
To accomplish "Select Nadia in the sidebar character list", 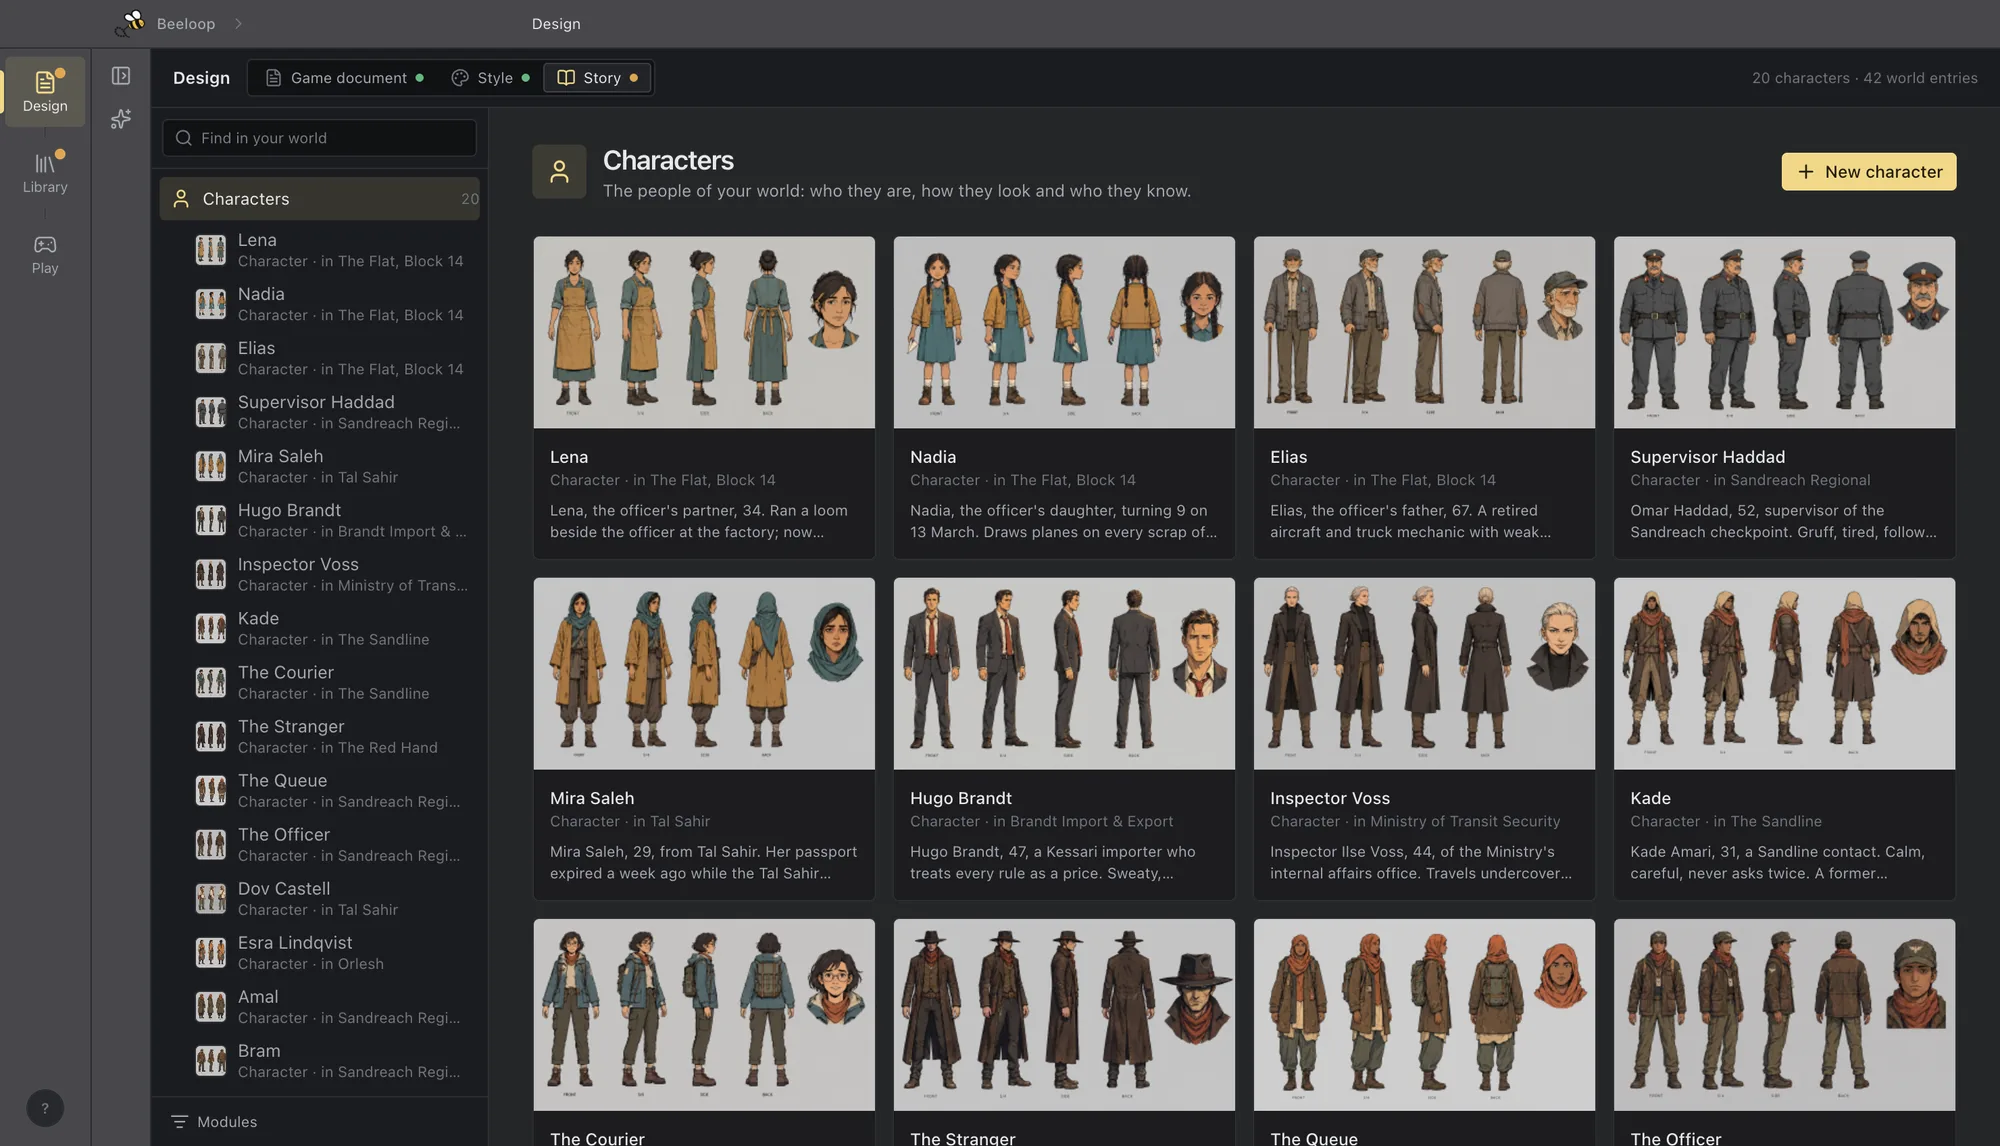I will point(320,304).
